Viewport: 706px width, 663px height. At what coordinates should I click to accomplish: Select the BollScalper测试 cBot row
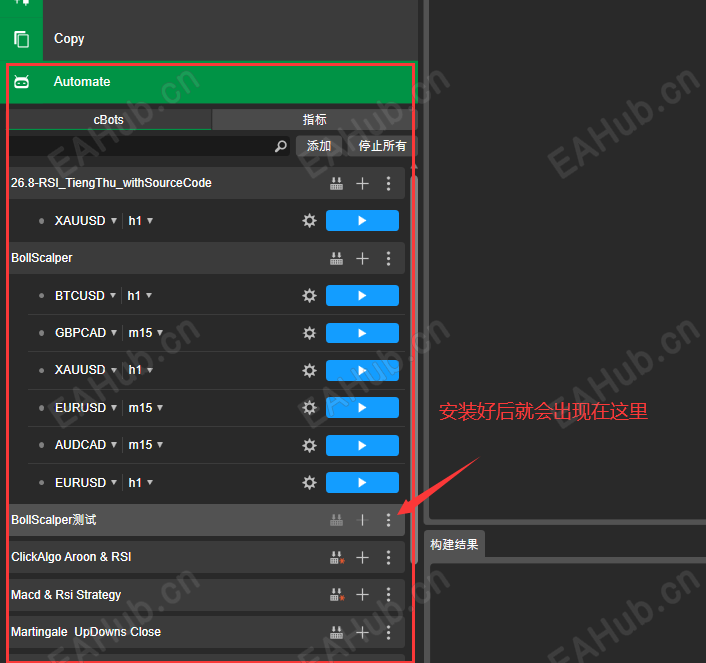pos(206,520)
